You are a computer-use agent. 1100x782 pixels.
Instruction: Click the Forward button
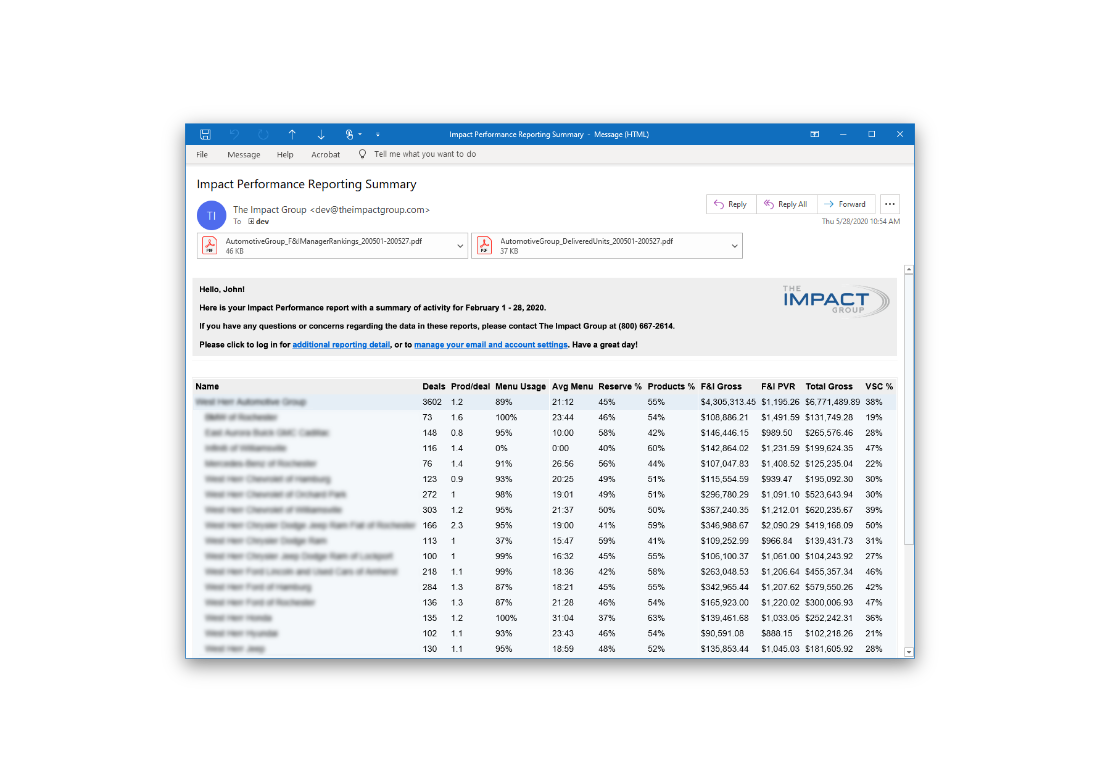pos(846,204)
